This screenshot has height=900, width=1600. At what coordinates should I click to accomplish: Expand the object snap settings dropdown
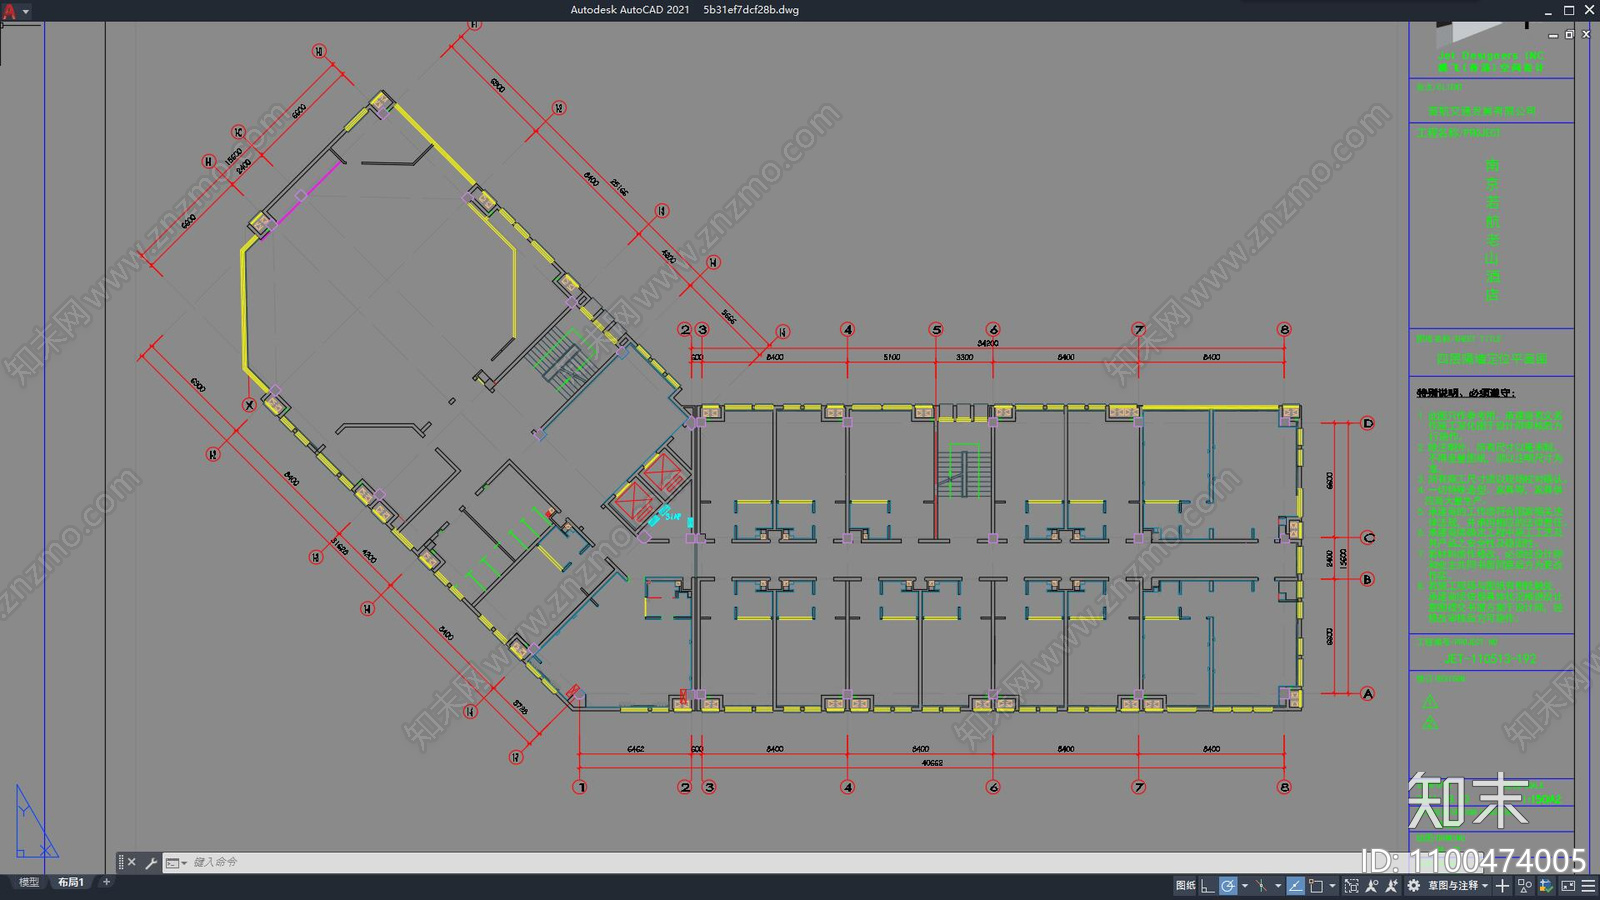click(x=1332, y=886)
